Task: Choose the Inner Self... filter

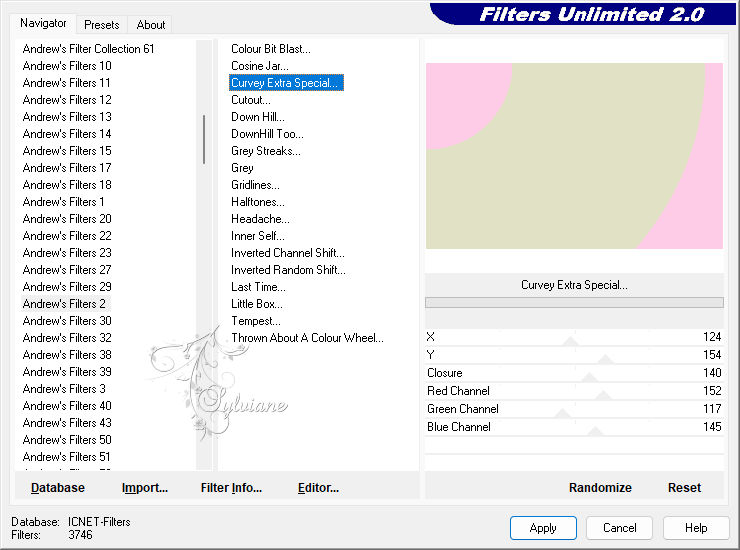Action: [258, 236]
